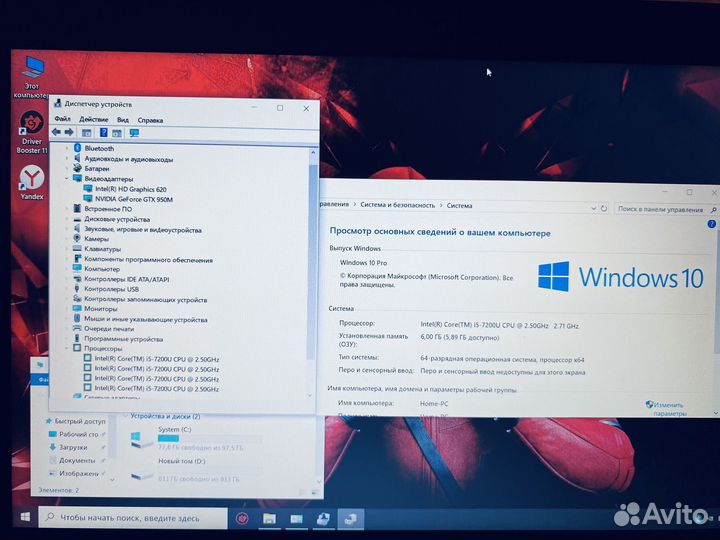Collapse the Видеоадаптеры node

[67, 179]
